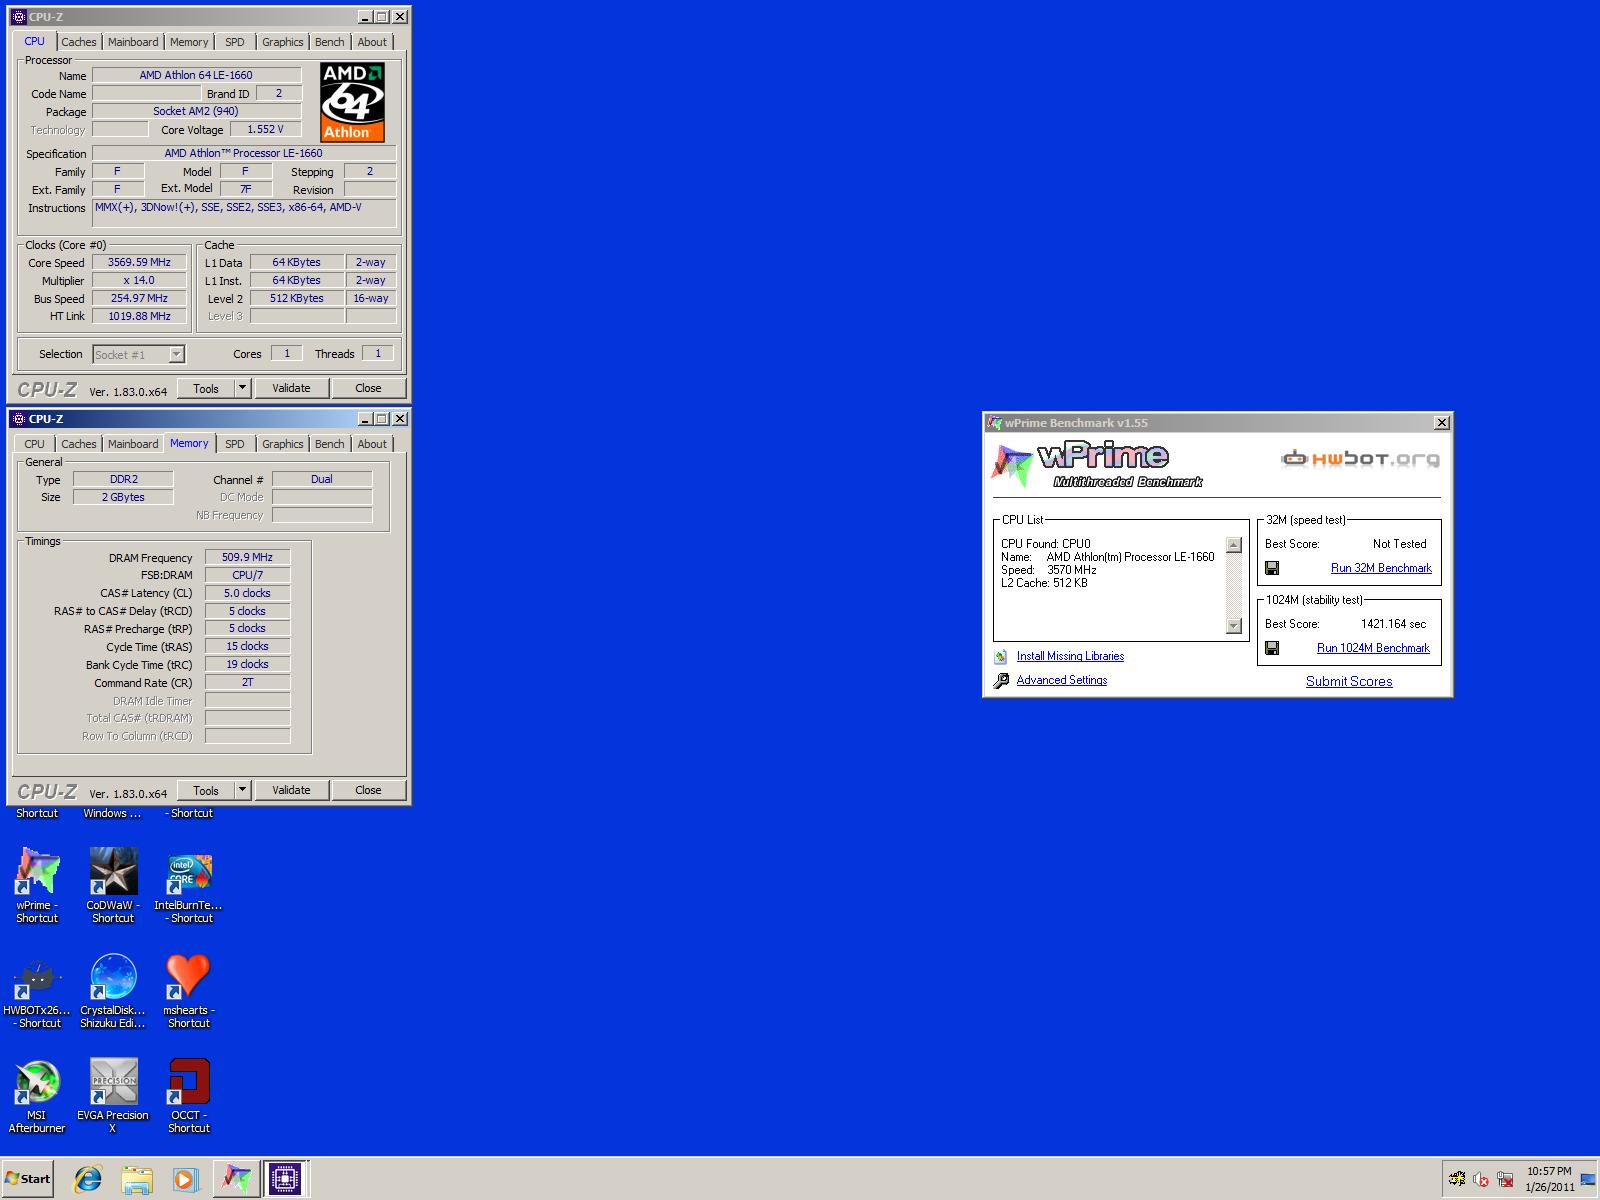Open the Socket #1 selection dropdown

pos(139,354)
